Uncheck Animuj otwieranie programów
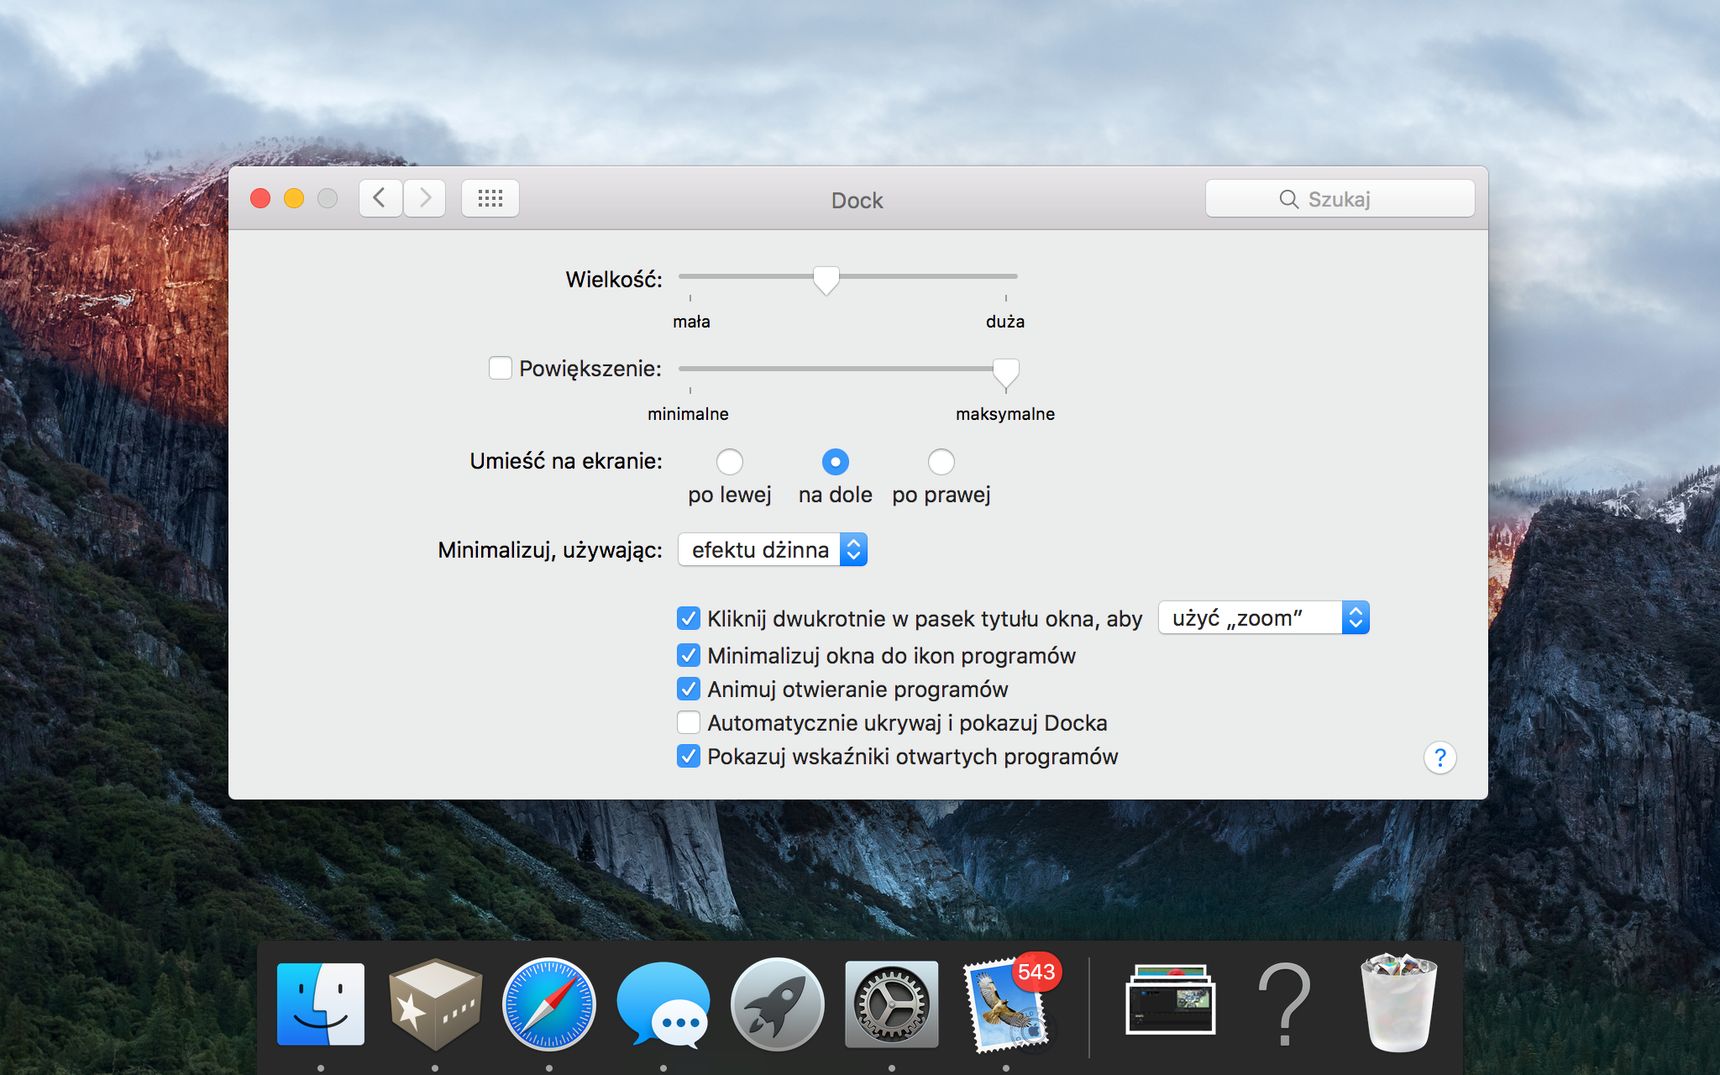The height and width of the screenshot is (1075, 1720). [688, 689]
